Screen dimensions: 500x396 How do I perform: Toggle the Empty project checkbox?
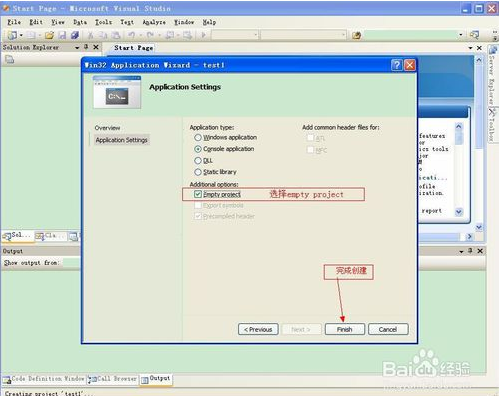198,194
